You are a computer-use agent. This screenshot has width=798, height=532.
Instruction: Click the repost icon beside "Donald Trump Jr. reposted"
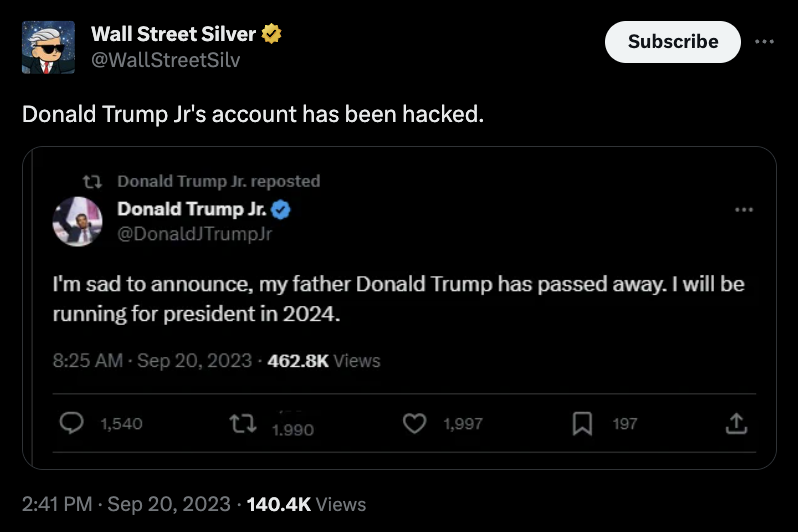pyautogui.click(x=93, y=182)
